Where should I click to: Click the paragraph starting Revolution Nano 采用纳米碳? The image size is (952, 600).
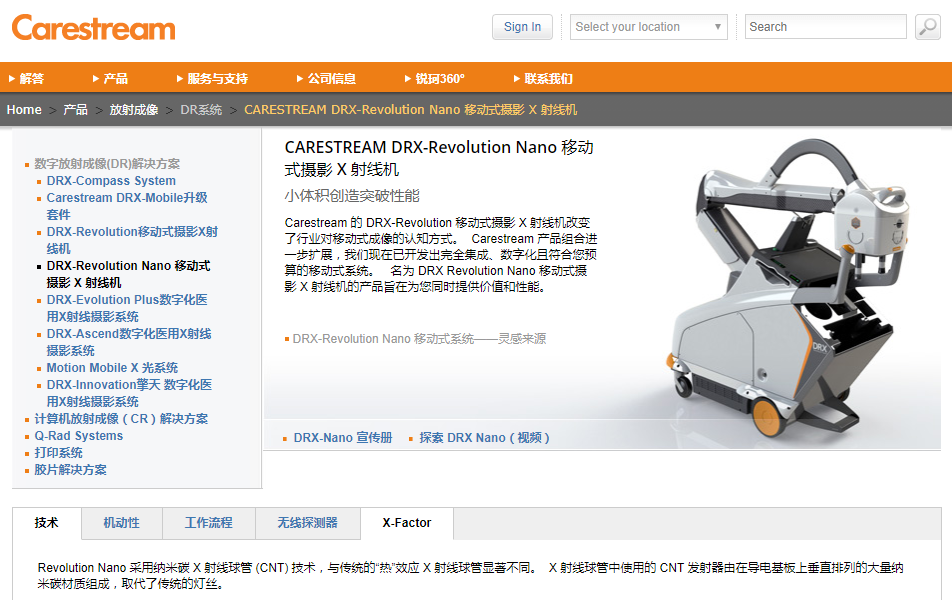point(471,576)
